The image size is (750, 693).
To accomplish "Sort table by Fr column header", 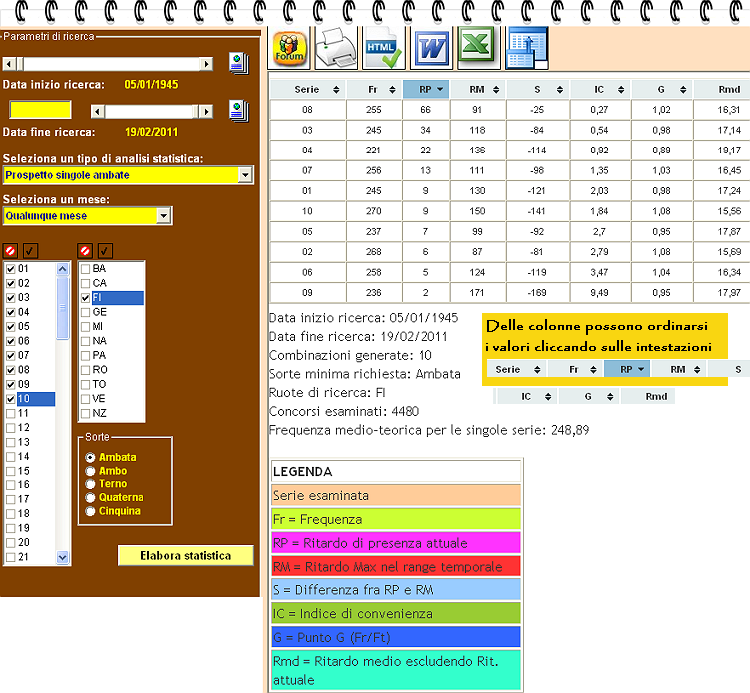I will click(x=374, y=89).
